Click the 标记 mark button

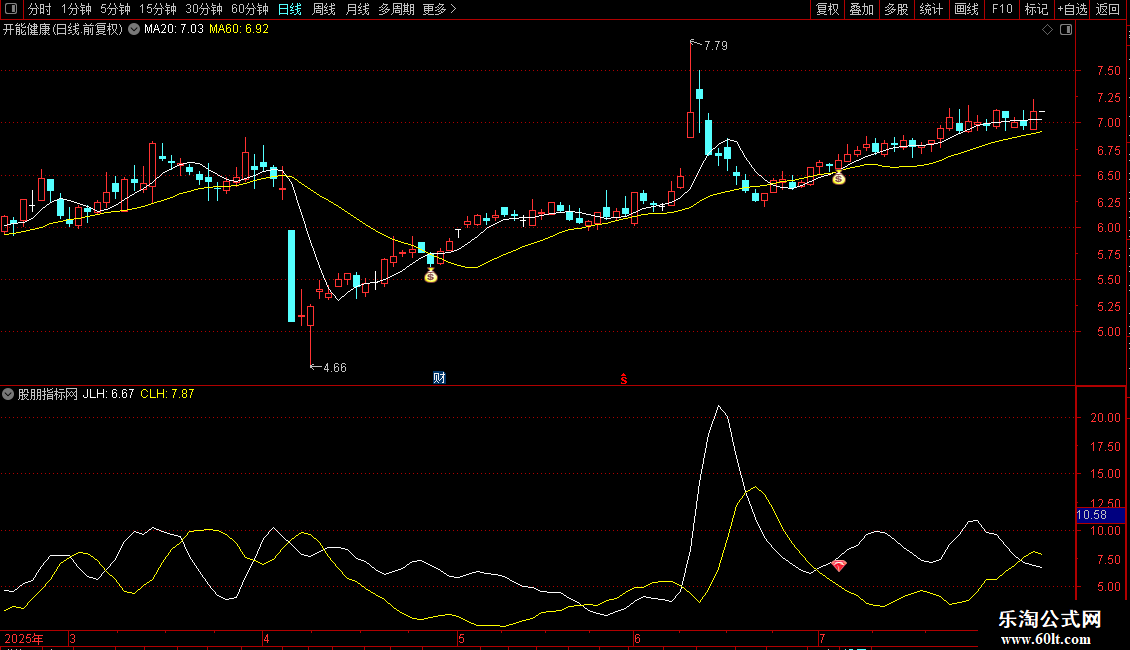tap(1036, 9)
